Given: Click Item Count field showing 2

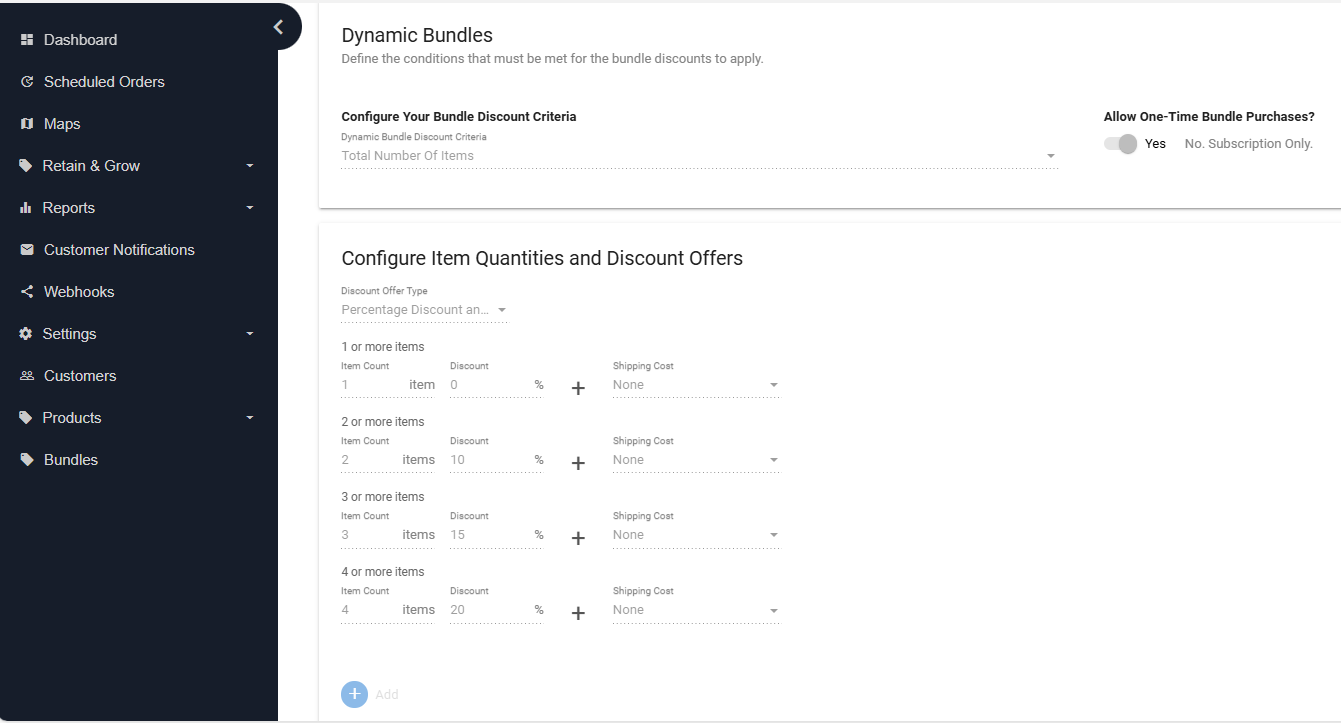Looking at the screenshot, I should 388,460.
